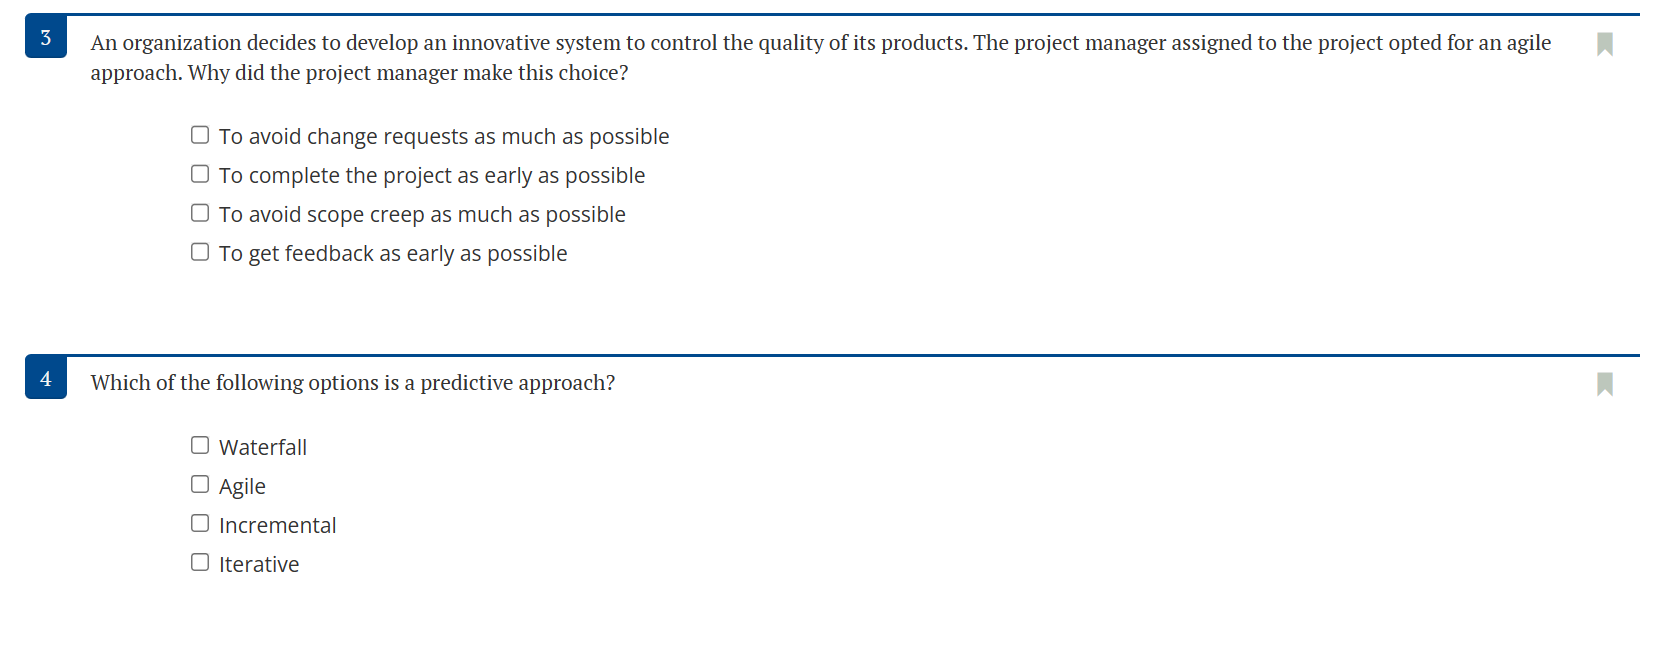
Task: Check 'To avoid change requests as much as possible'
Action: 200,133
